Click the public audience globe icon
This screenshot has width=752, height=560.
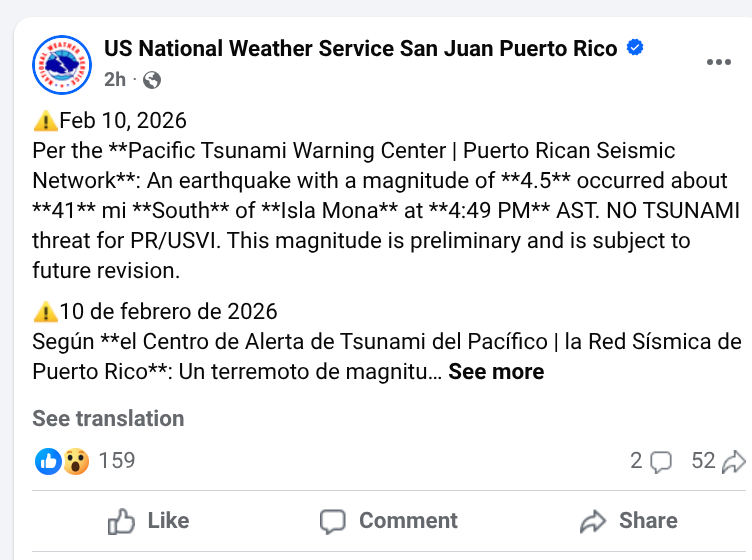[151, 80]
